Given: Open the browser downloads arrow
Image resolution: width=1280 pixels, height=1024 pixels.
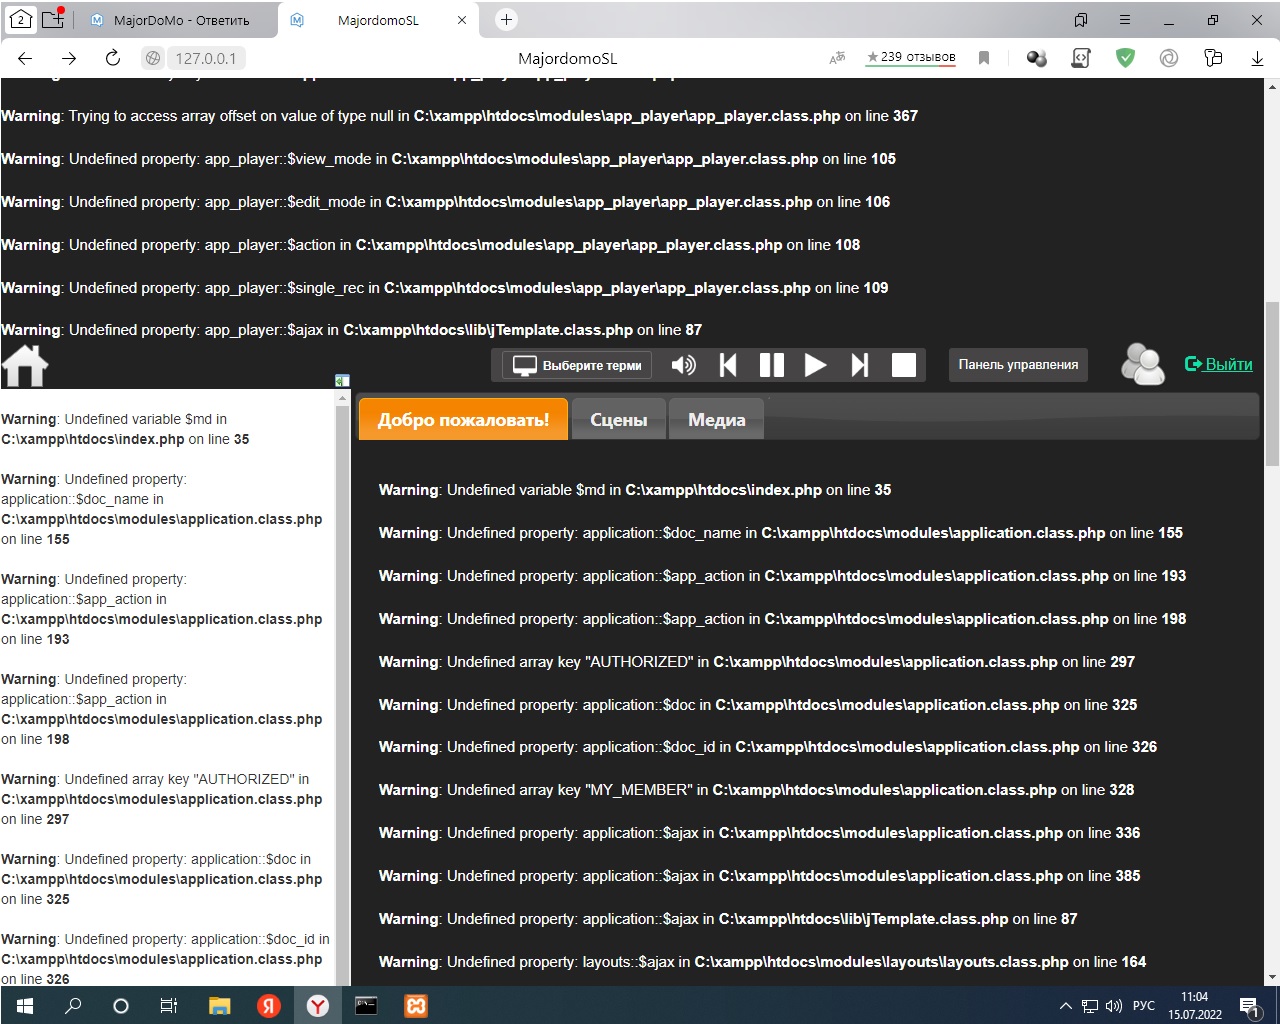Looking at the screenshot, I should click(1257, 58).
